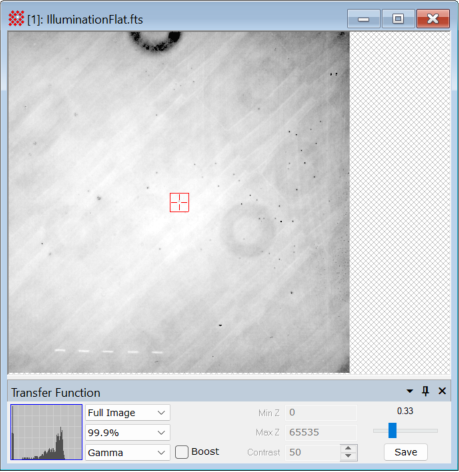Open the Full Image region dropdown

click(128, 413)
